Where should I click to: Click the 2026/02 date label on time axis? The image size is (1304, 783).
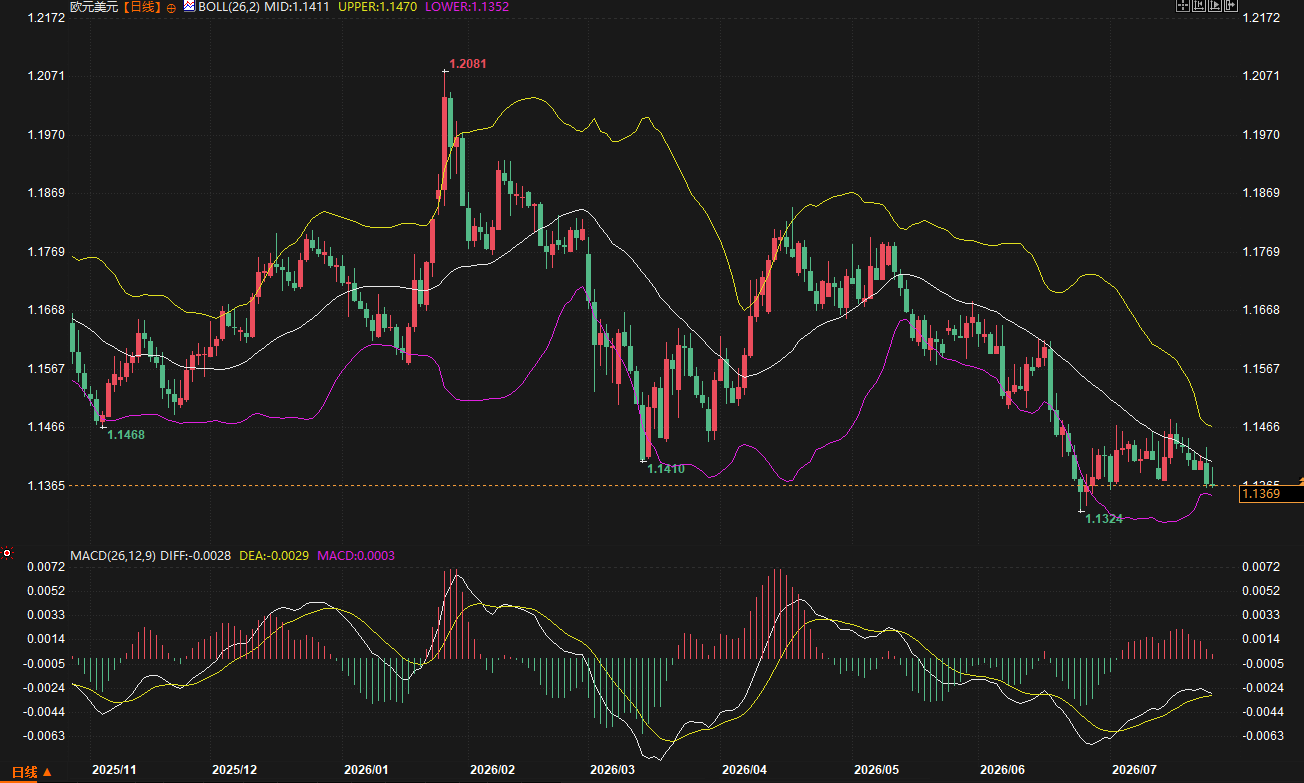492,770
